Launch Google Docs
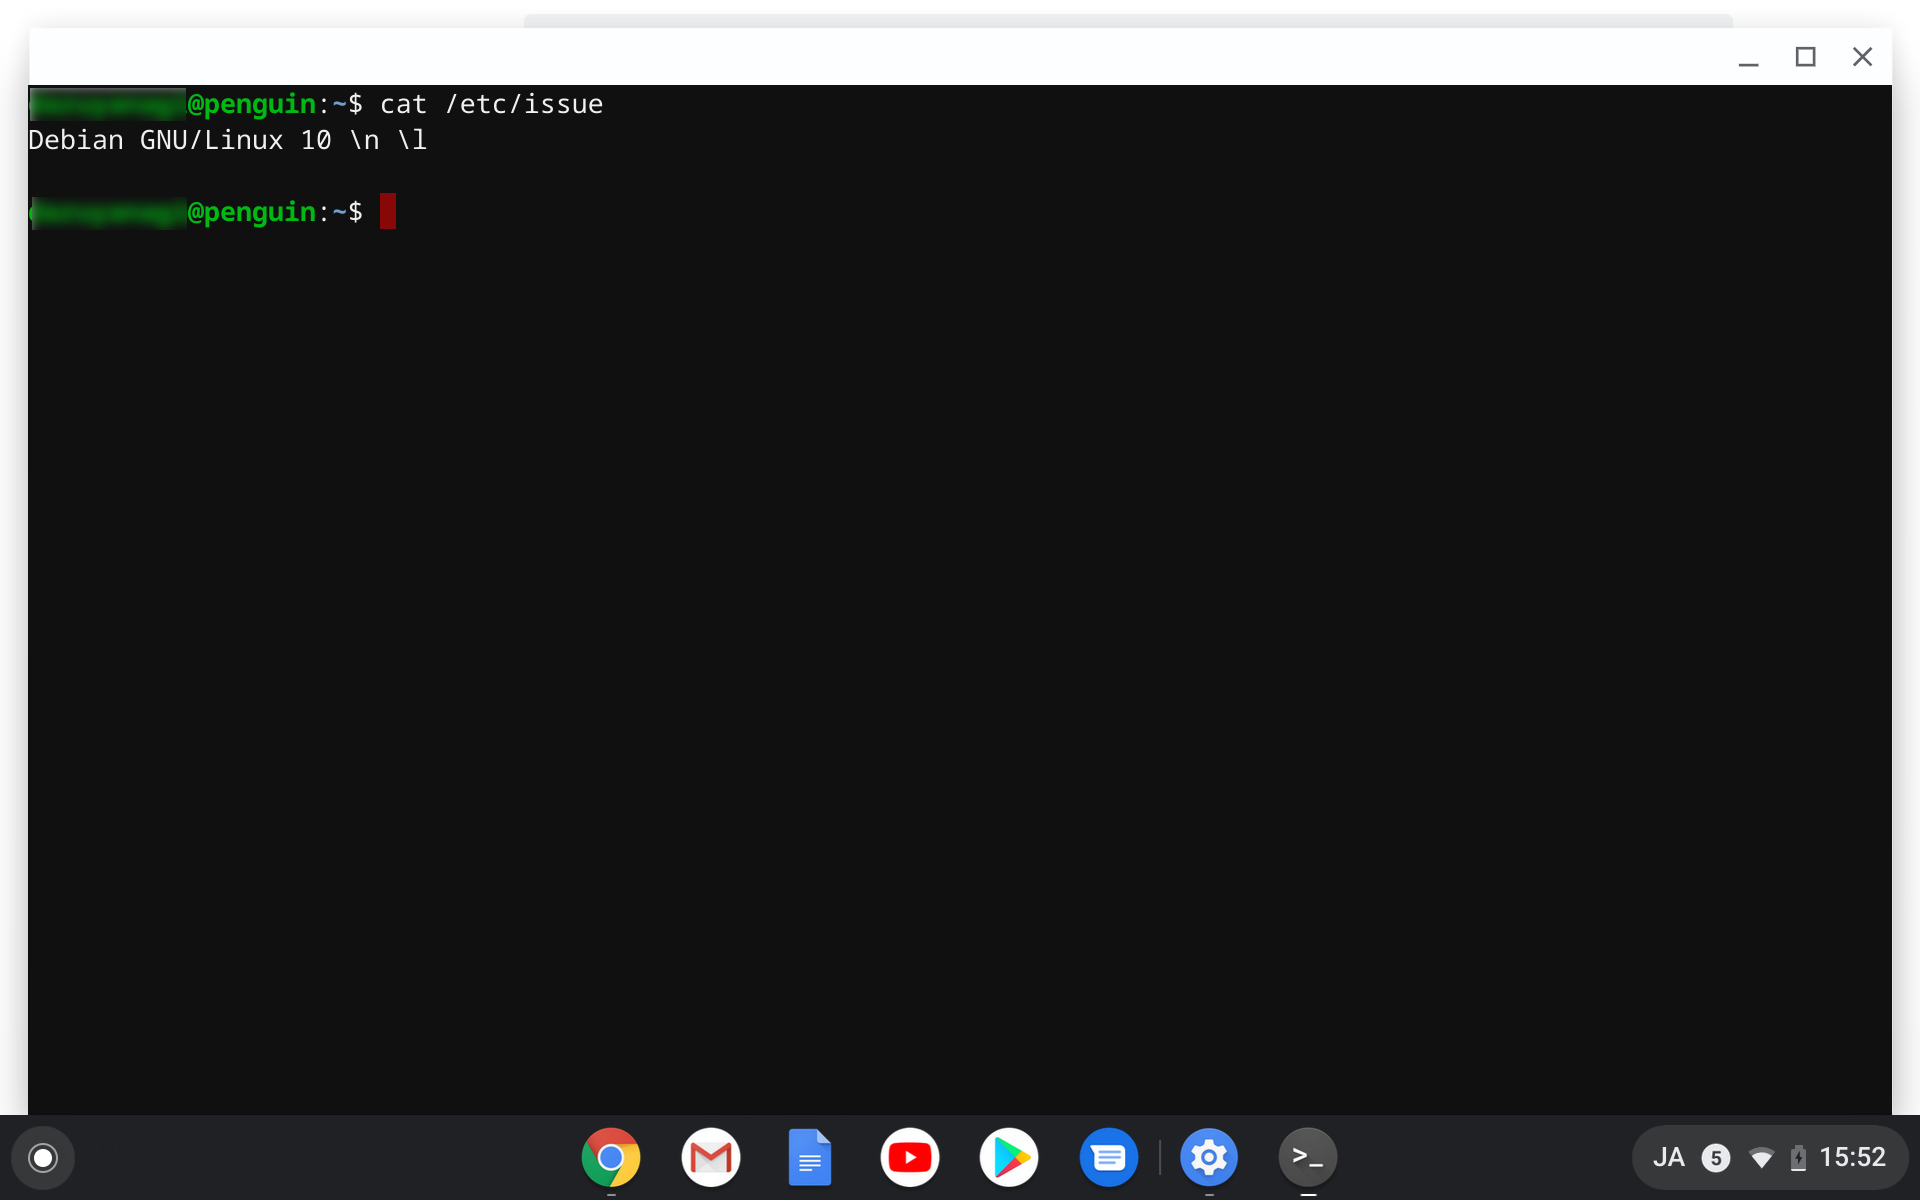Image resolution: width=1920 pixels, height=1200 pixels. [x=810, y=1157]
